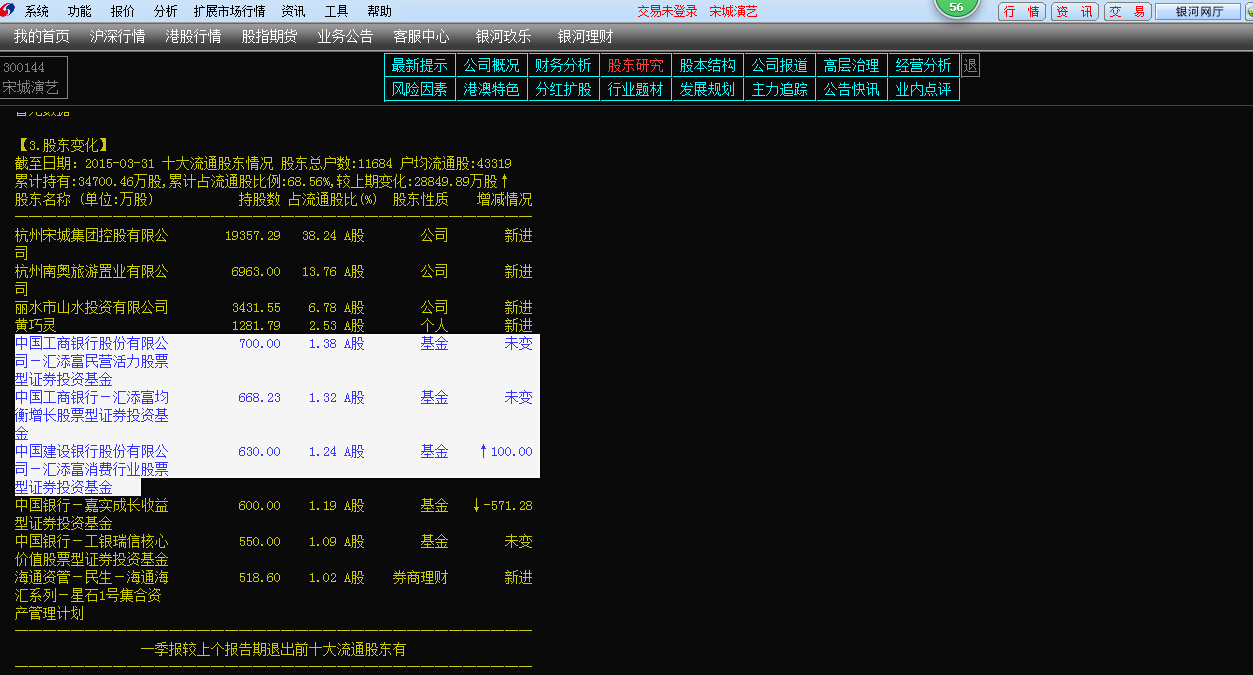Open 股指期货 section
This screenshot has height=675, width=1253.
pyautogui.click(x=270, y=37)
